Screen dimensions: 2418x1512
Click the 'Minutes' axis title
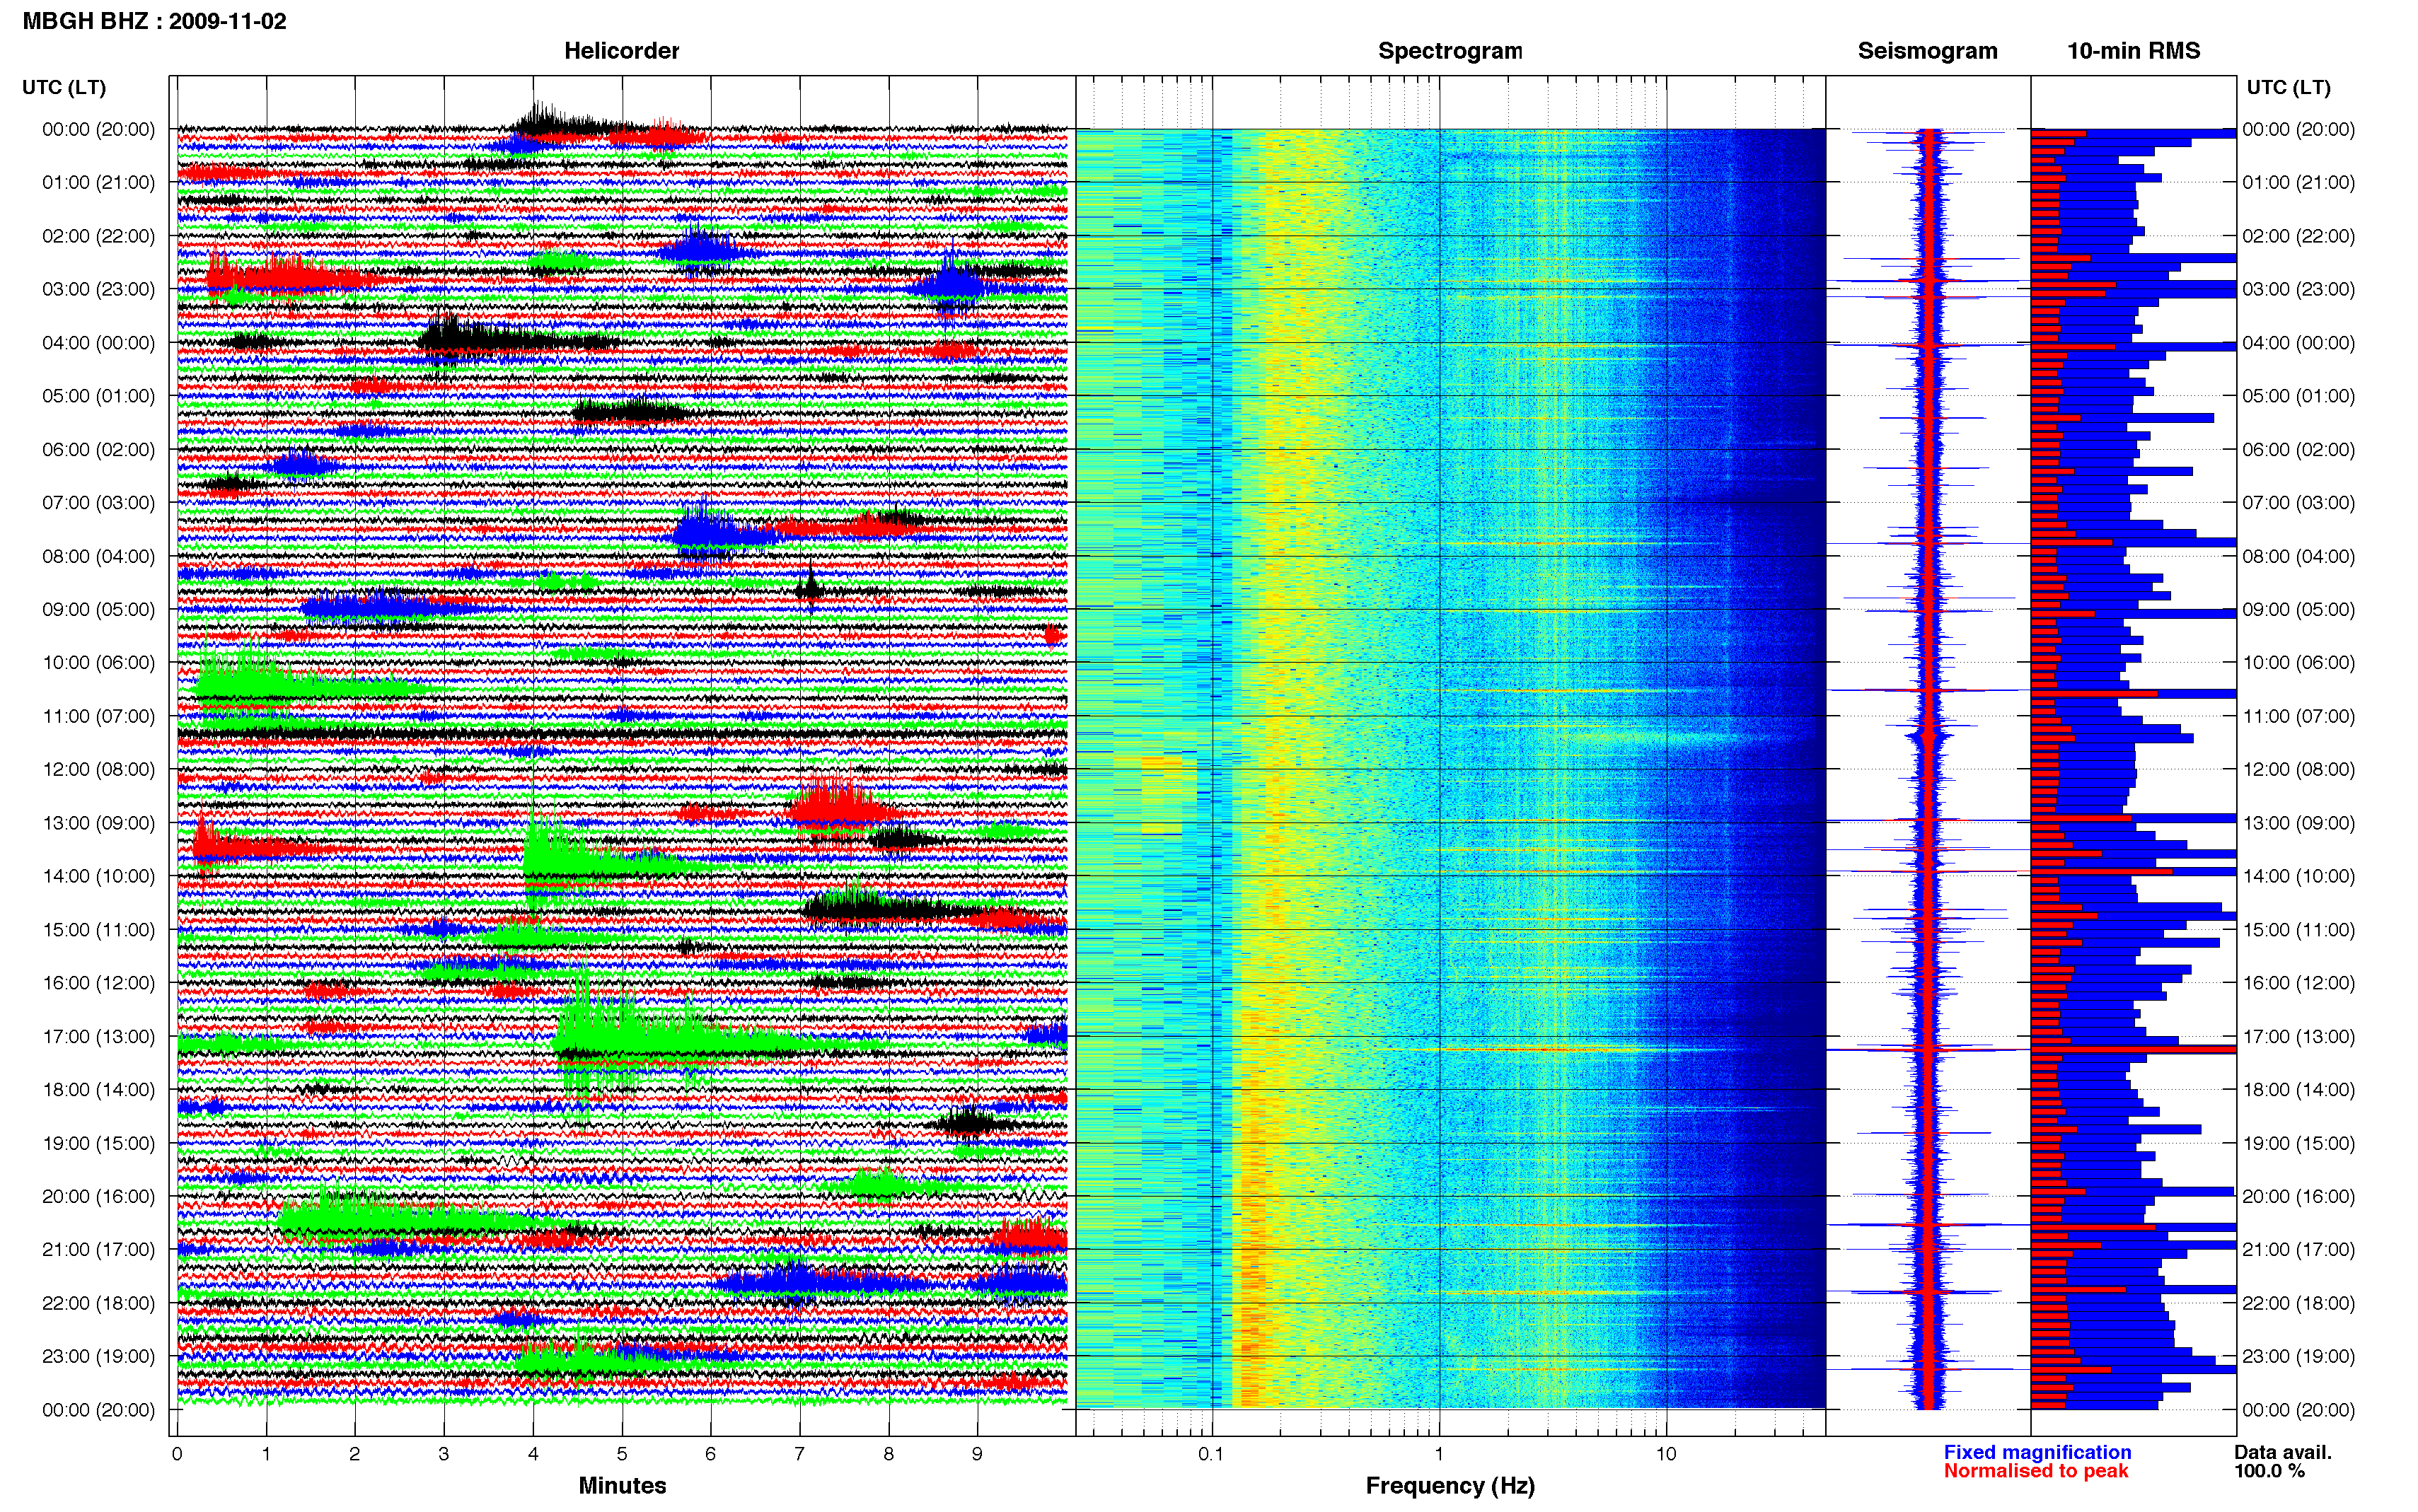click(x=622, y=1485)
